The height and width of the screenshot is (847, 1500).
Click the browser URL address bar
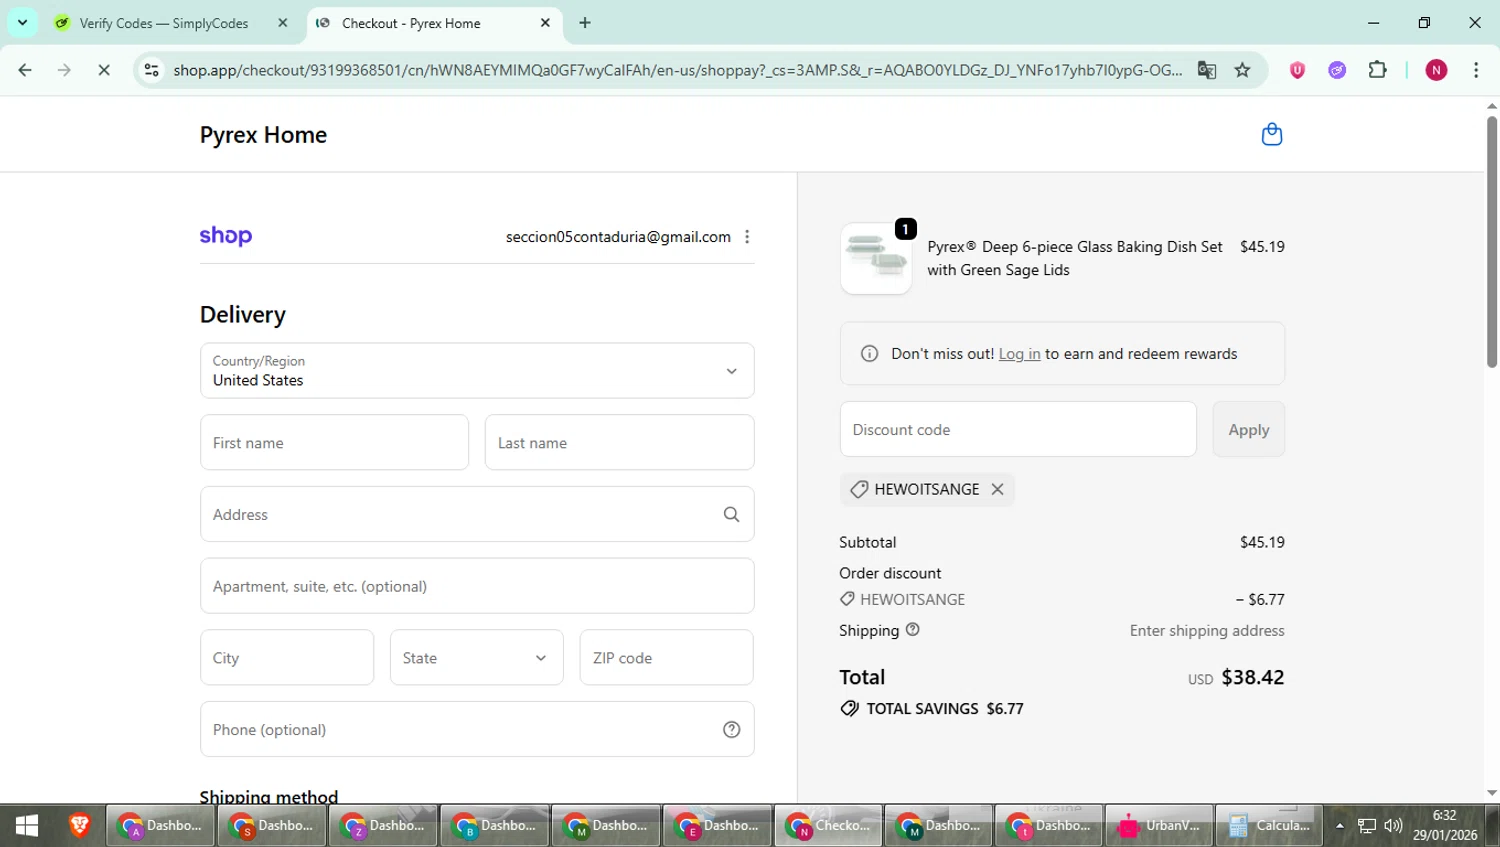tap(677, 70)
